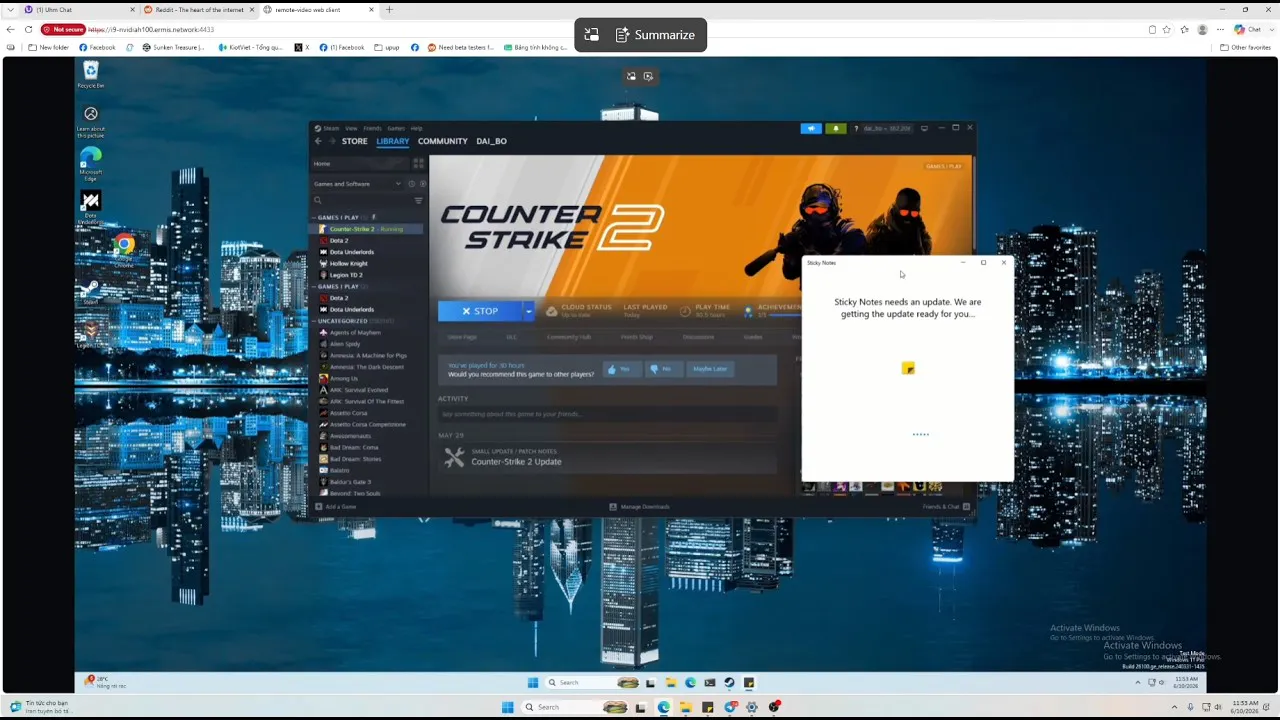
Task: Open Dota Underlords desktop shortcut icon
Action: tap(91, 206)
